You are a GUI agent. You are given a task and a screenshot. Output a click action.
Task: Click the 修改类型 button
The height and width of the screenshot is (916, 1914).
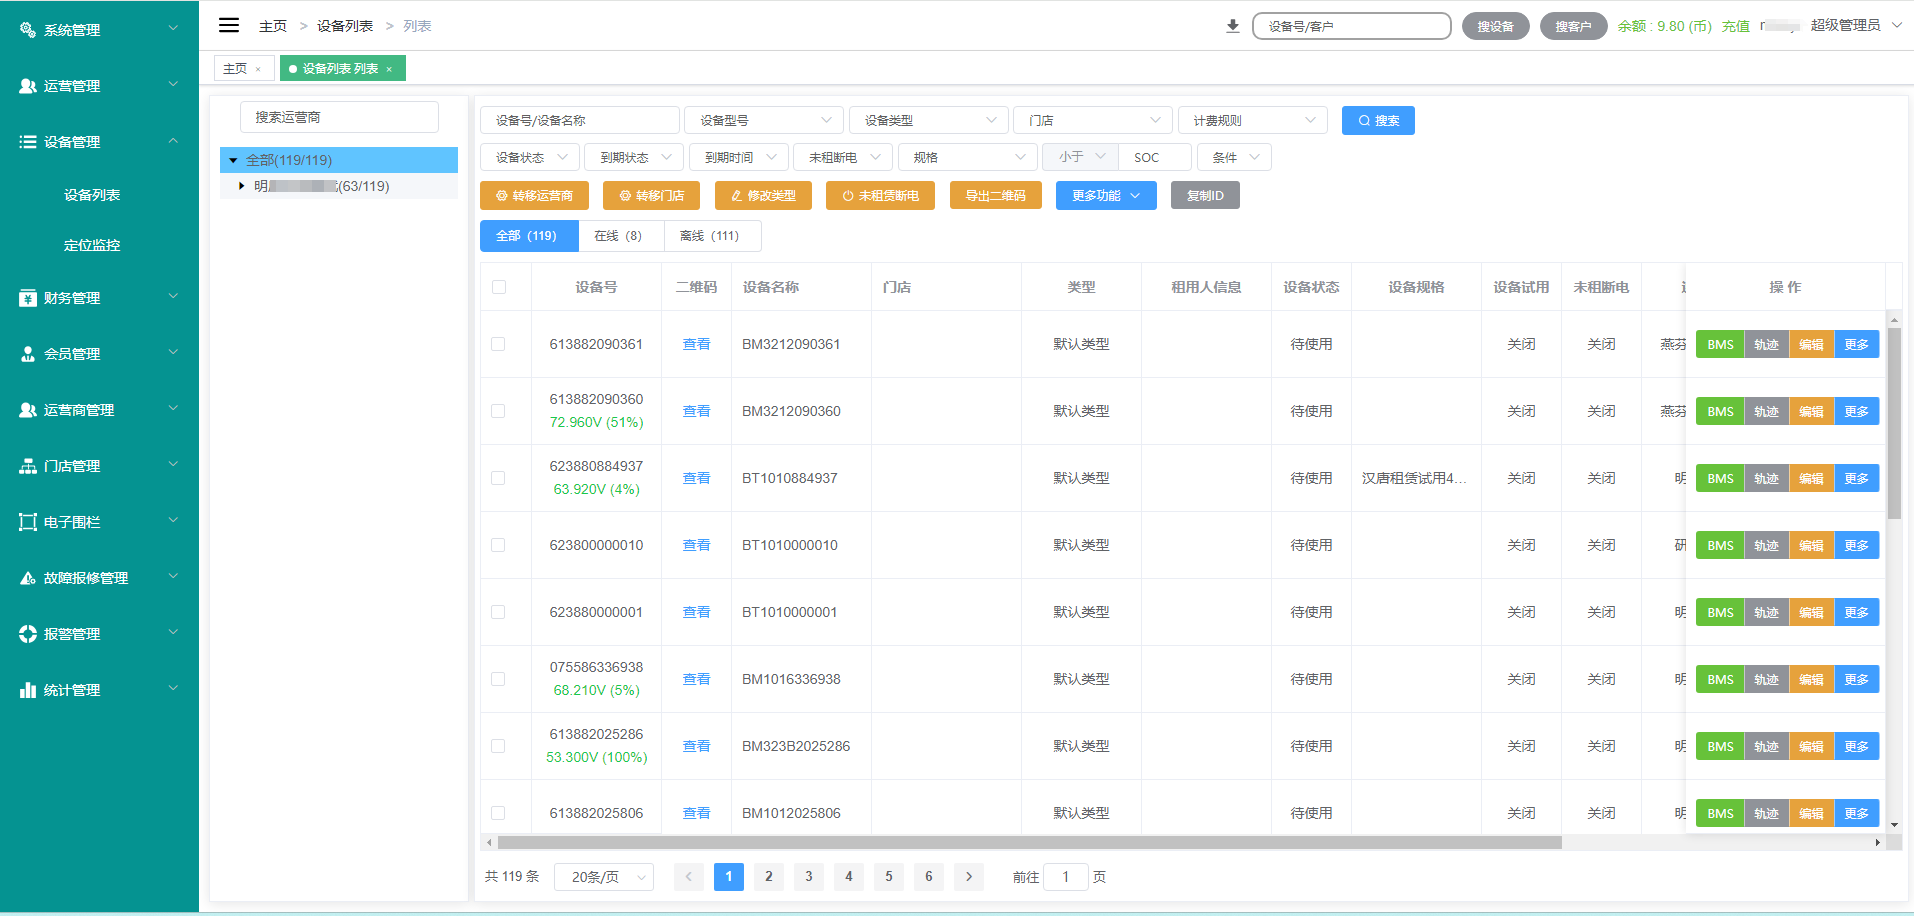click(763, 196)
